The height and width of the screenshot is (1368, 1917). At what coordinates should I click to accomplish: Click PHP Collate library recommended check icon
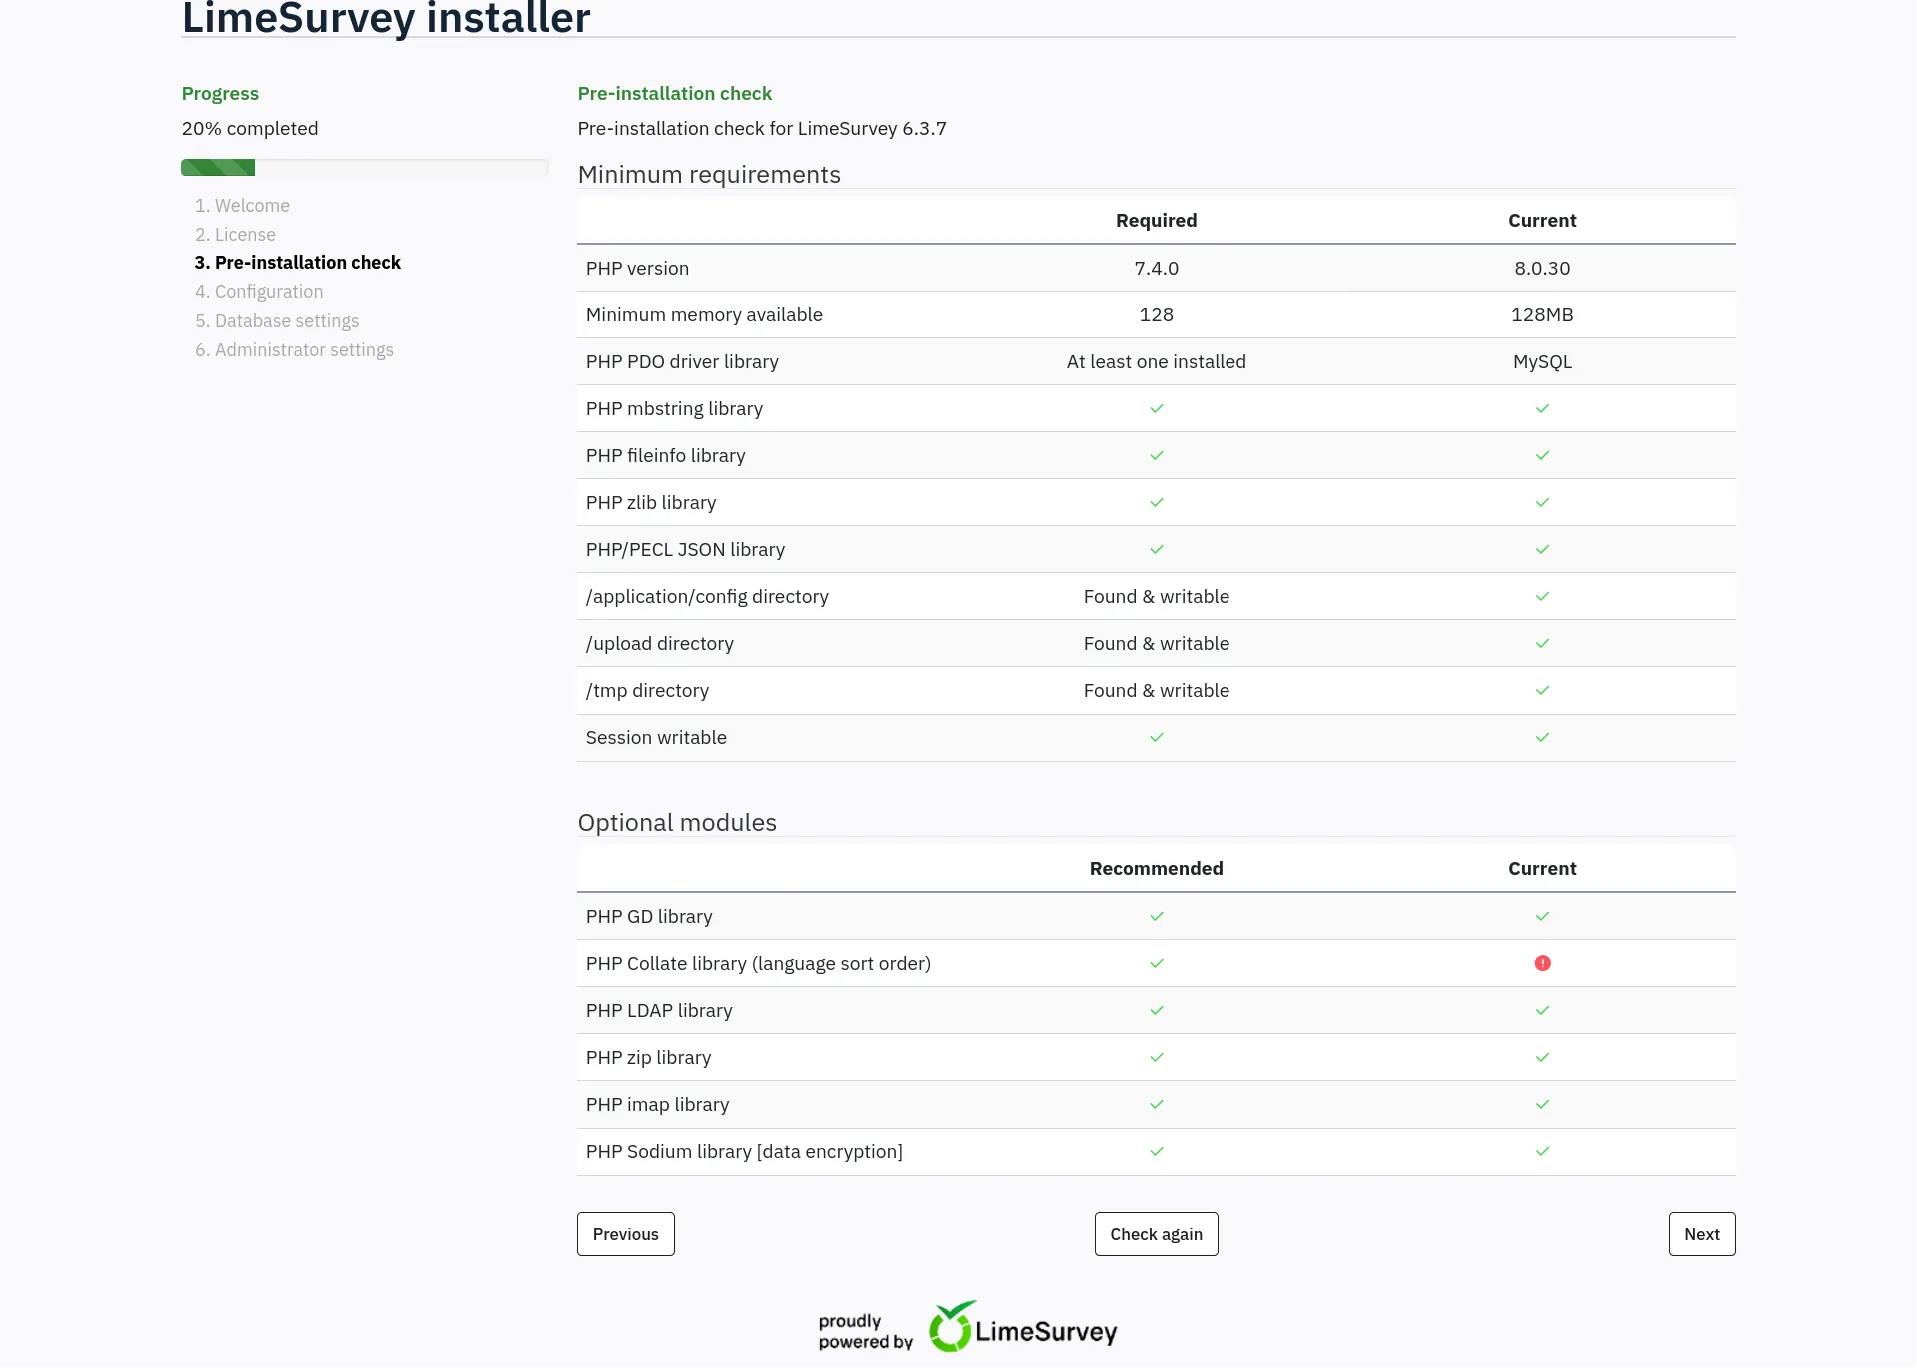[x=1156, y=963]
